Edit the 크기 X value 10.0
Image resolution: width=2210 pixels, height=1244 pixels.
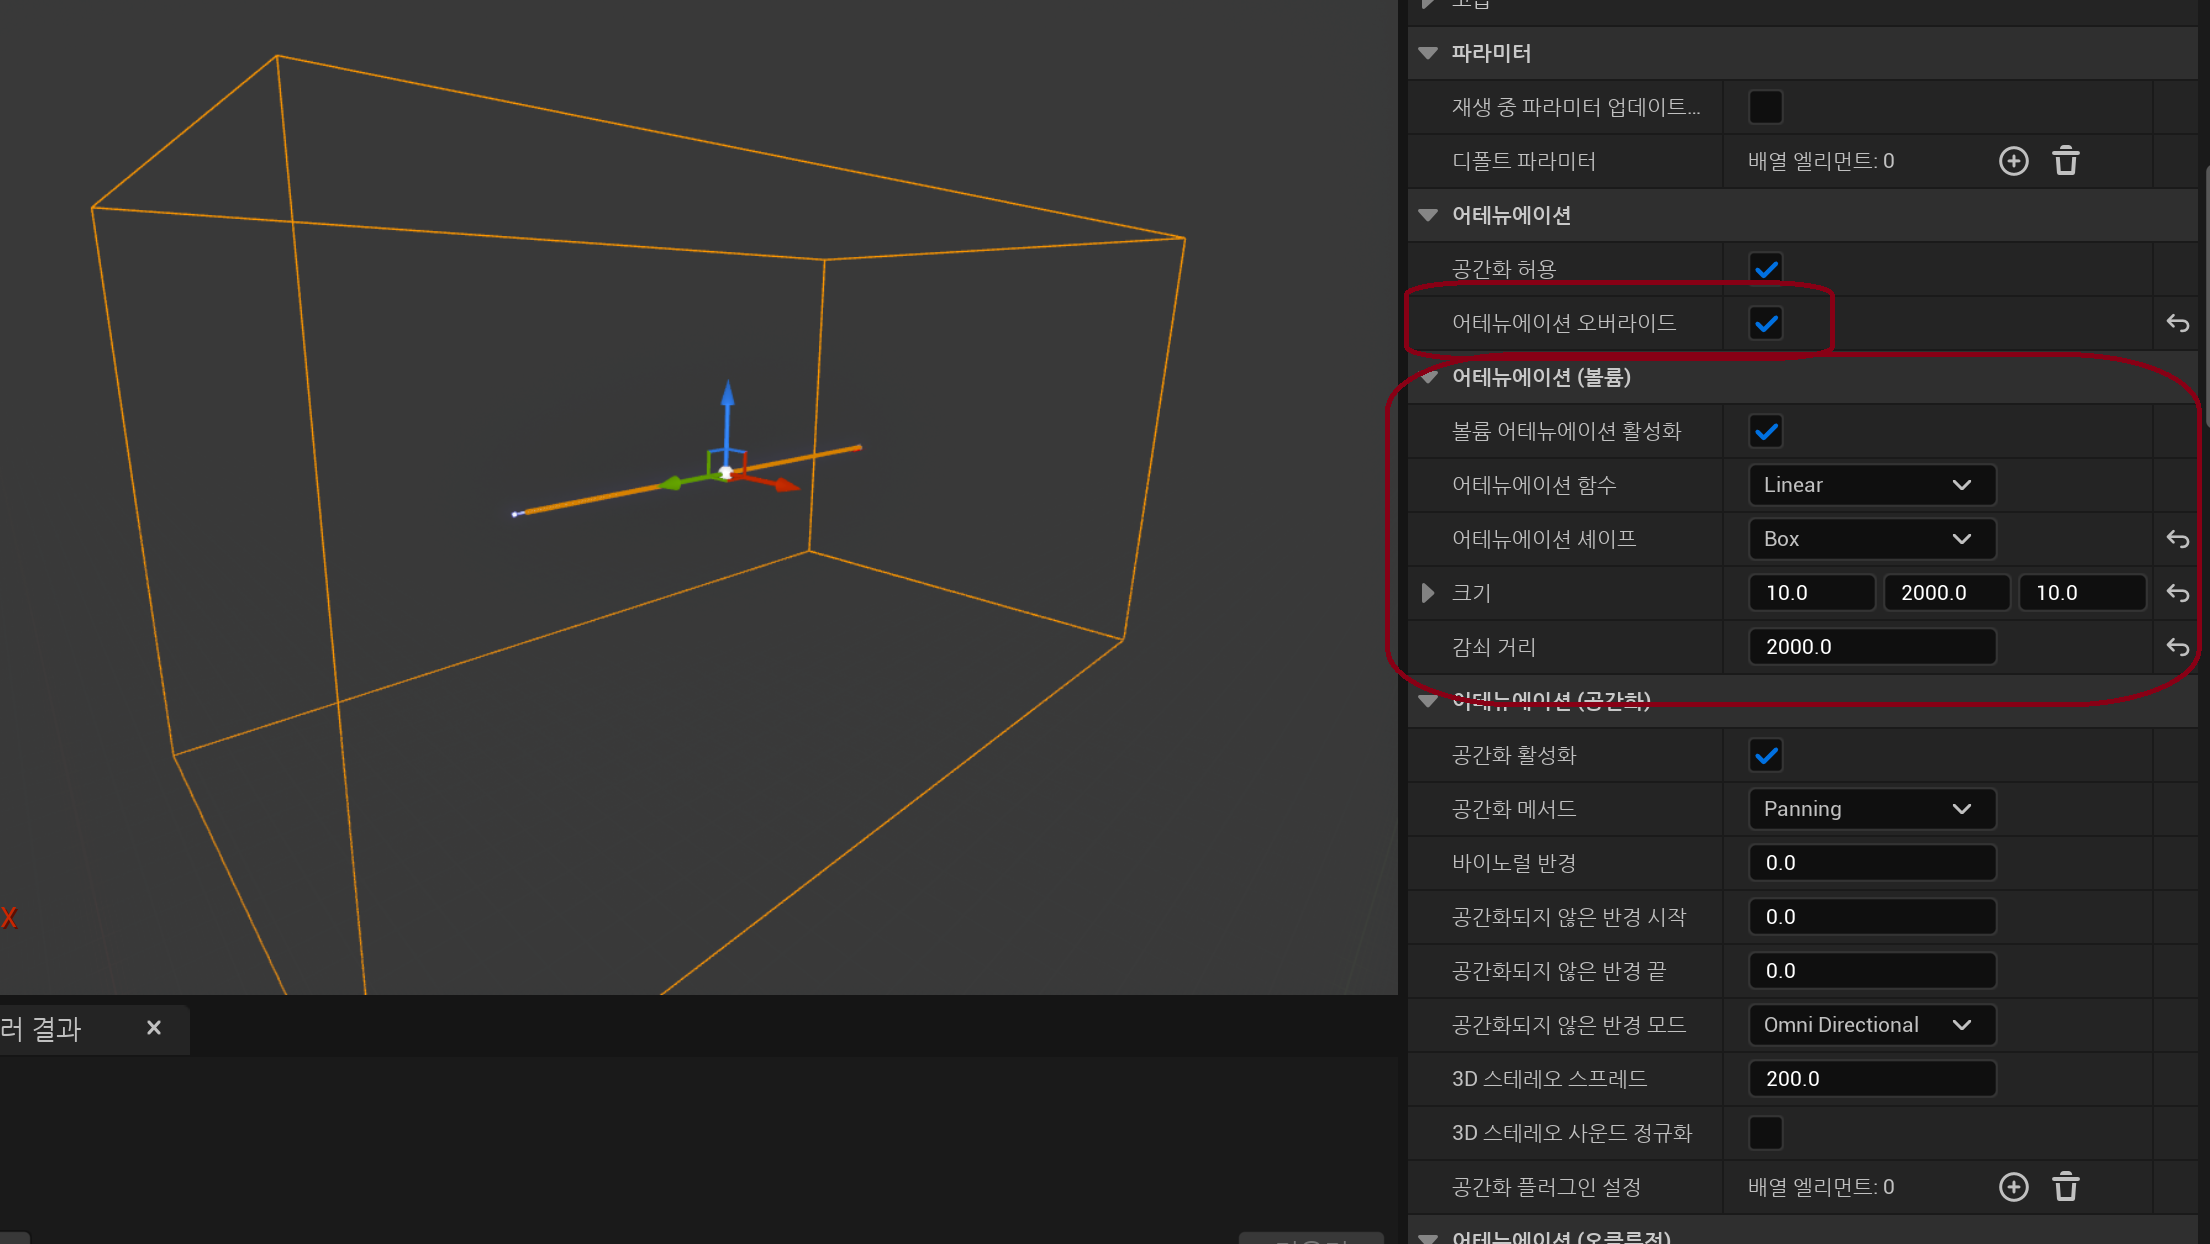coord(1812,593)
